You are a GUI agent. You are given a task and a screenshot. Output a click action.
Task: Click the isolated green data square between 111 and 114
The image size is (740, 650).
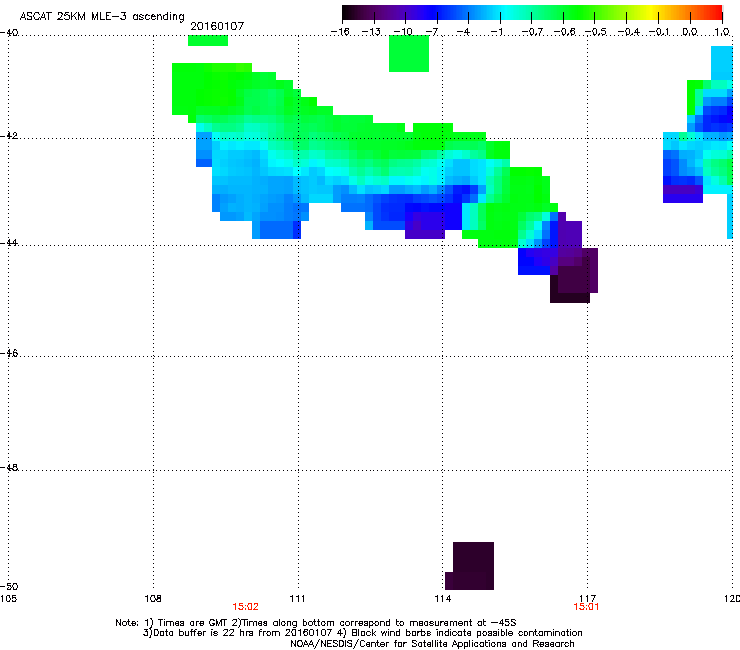pos(409,53)
